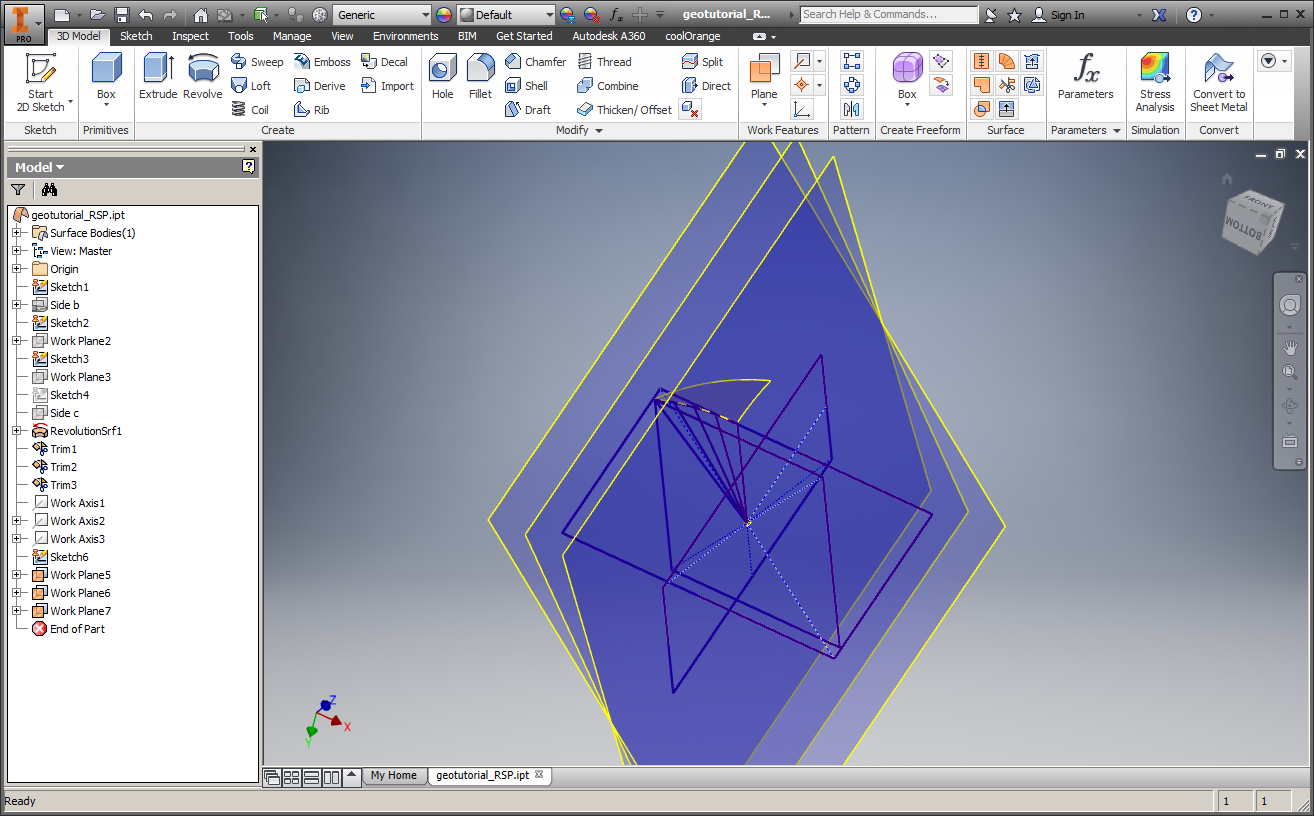Select the Hole tool
The height and width of the screenshot is (816, 1314).
443,77
